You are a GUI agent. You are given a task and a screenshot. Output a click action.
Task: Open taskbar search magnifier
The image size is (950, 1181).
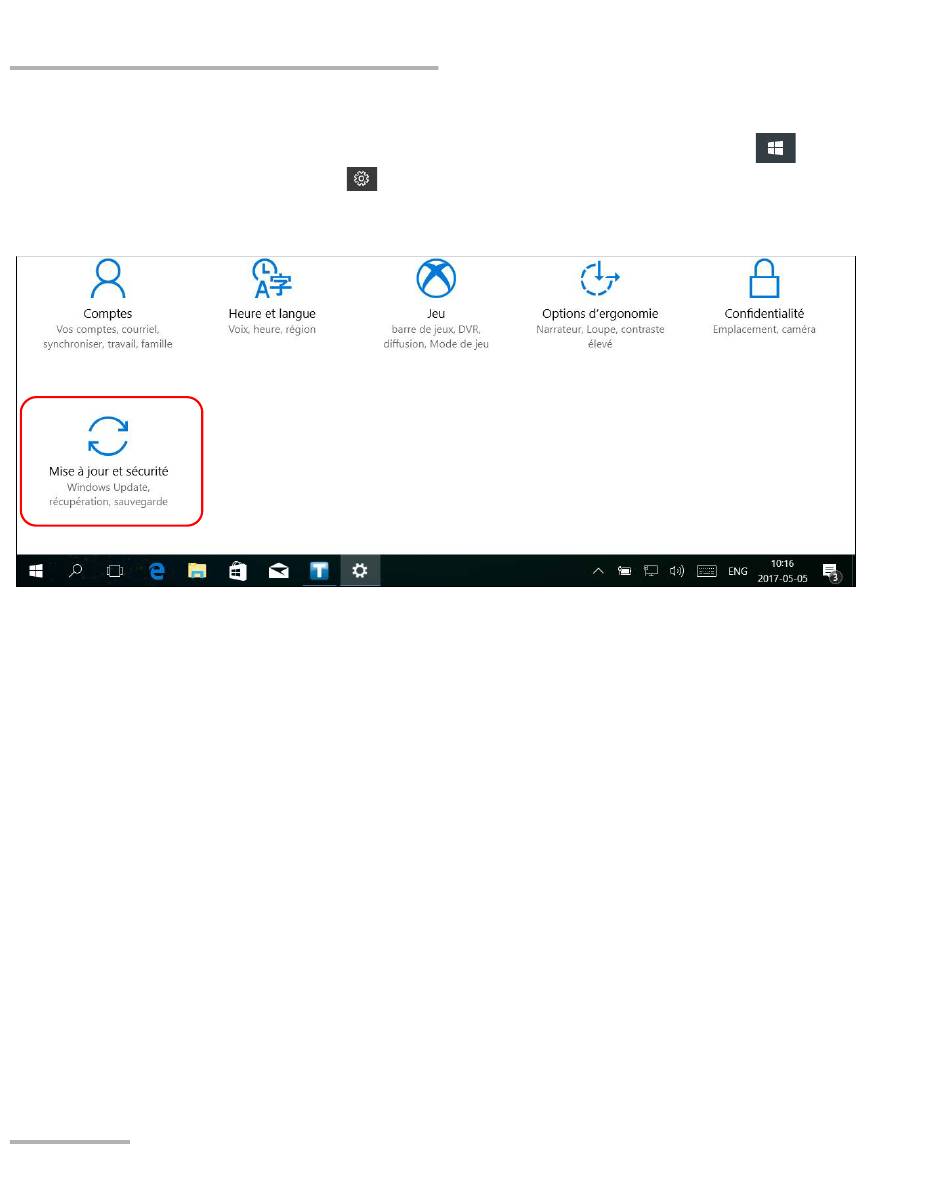[75, 572]
